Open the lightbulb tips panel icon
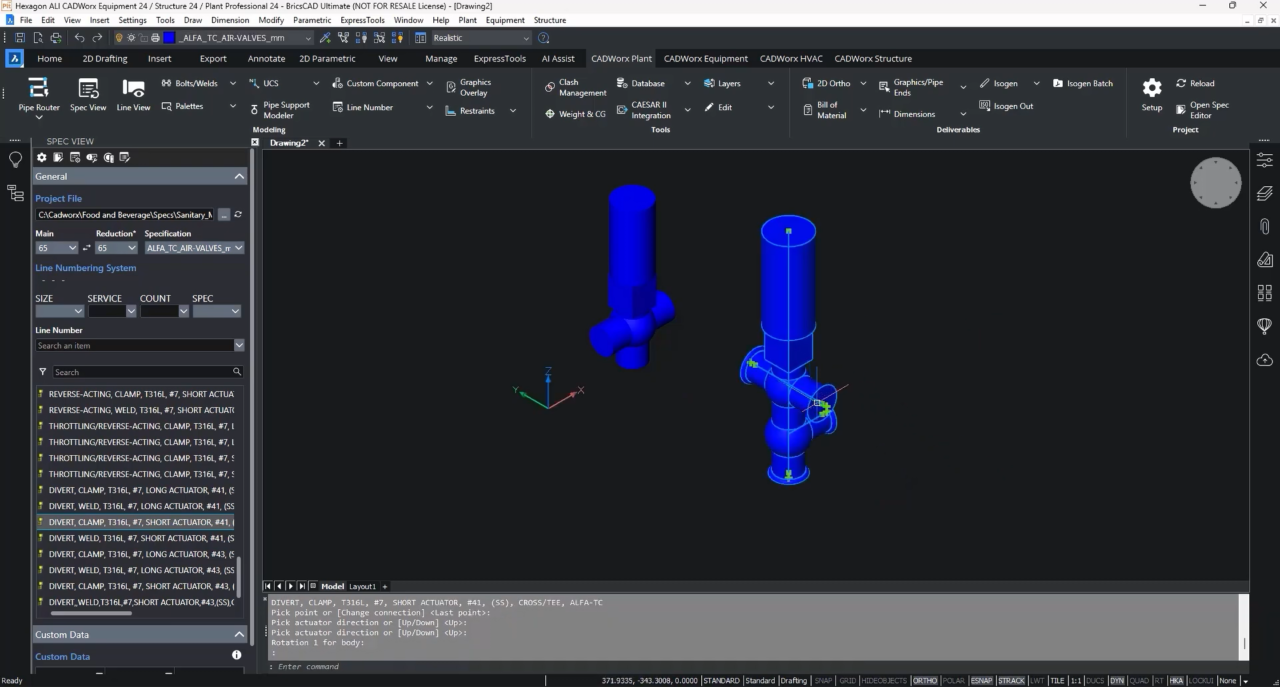This screenshot has width=1280, height=687. [15, 160]
